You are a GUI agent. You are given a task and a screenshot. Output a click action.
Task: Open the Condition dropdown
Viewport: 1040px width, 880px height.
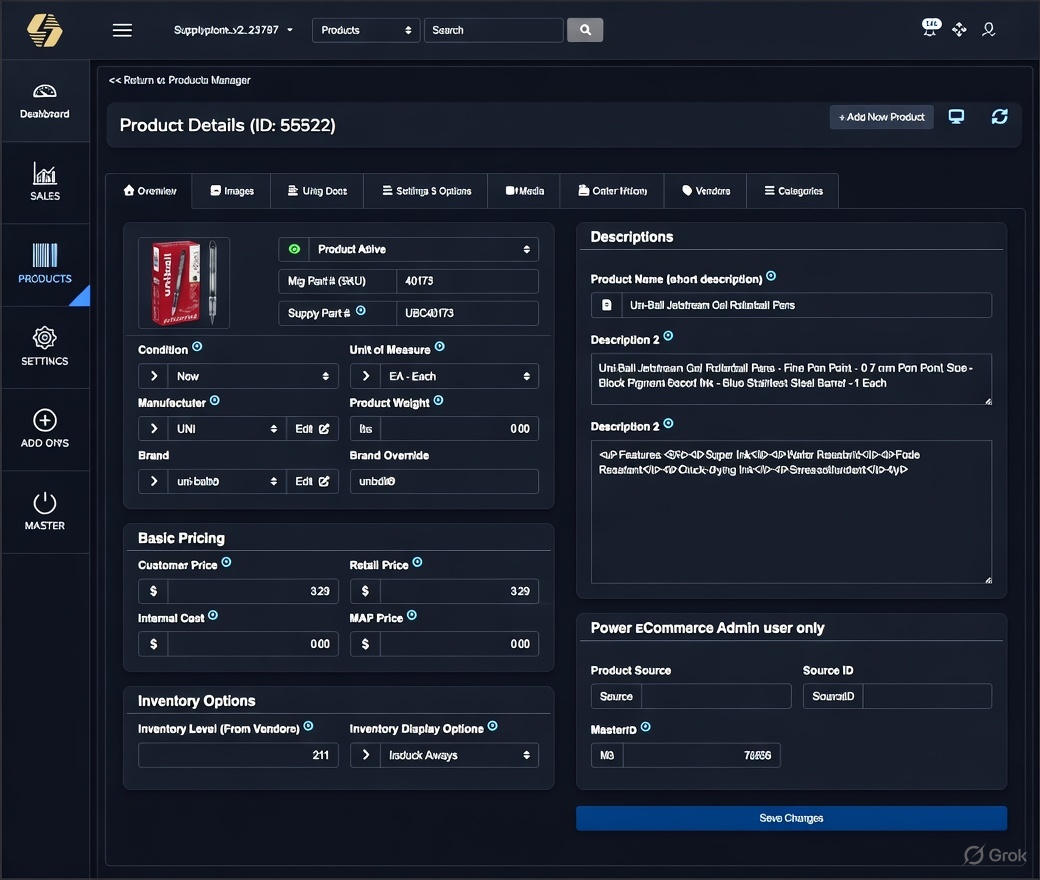pyautogui.click(x=250, y=376)
